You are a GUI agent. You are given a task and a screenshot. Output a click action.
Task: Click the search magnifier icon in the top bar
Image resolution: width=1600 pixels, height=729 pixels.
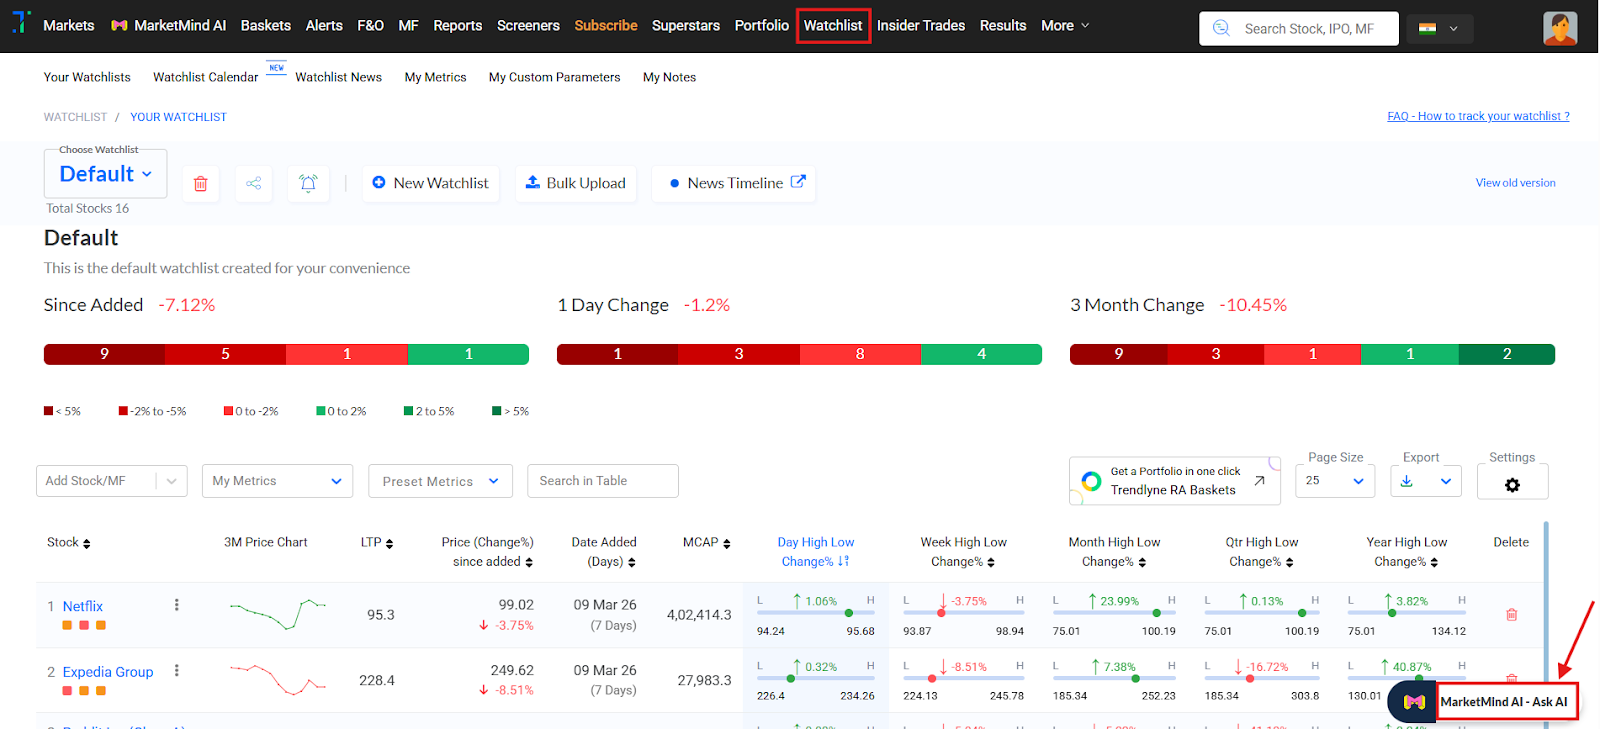click(x=1221, y=28)
